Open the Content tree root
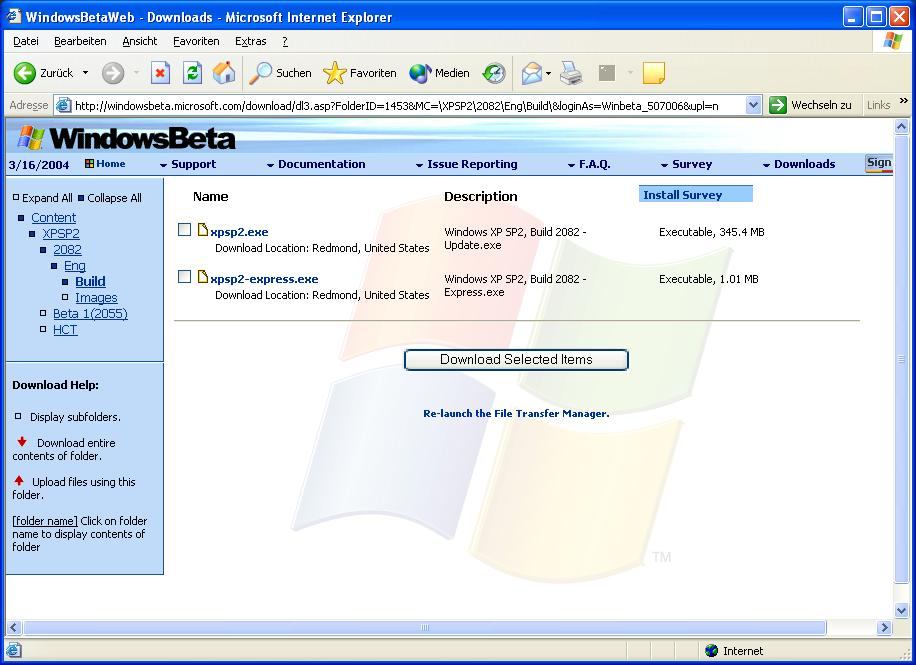 click(53, 217)
